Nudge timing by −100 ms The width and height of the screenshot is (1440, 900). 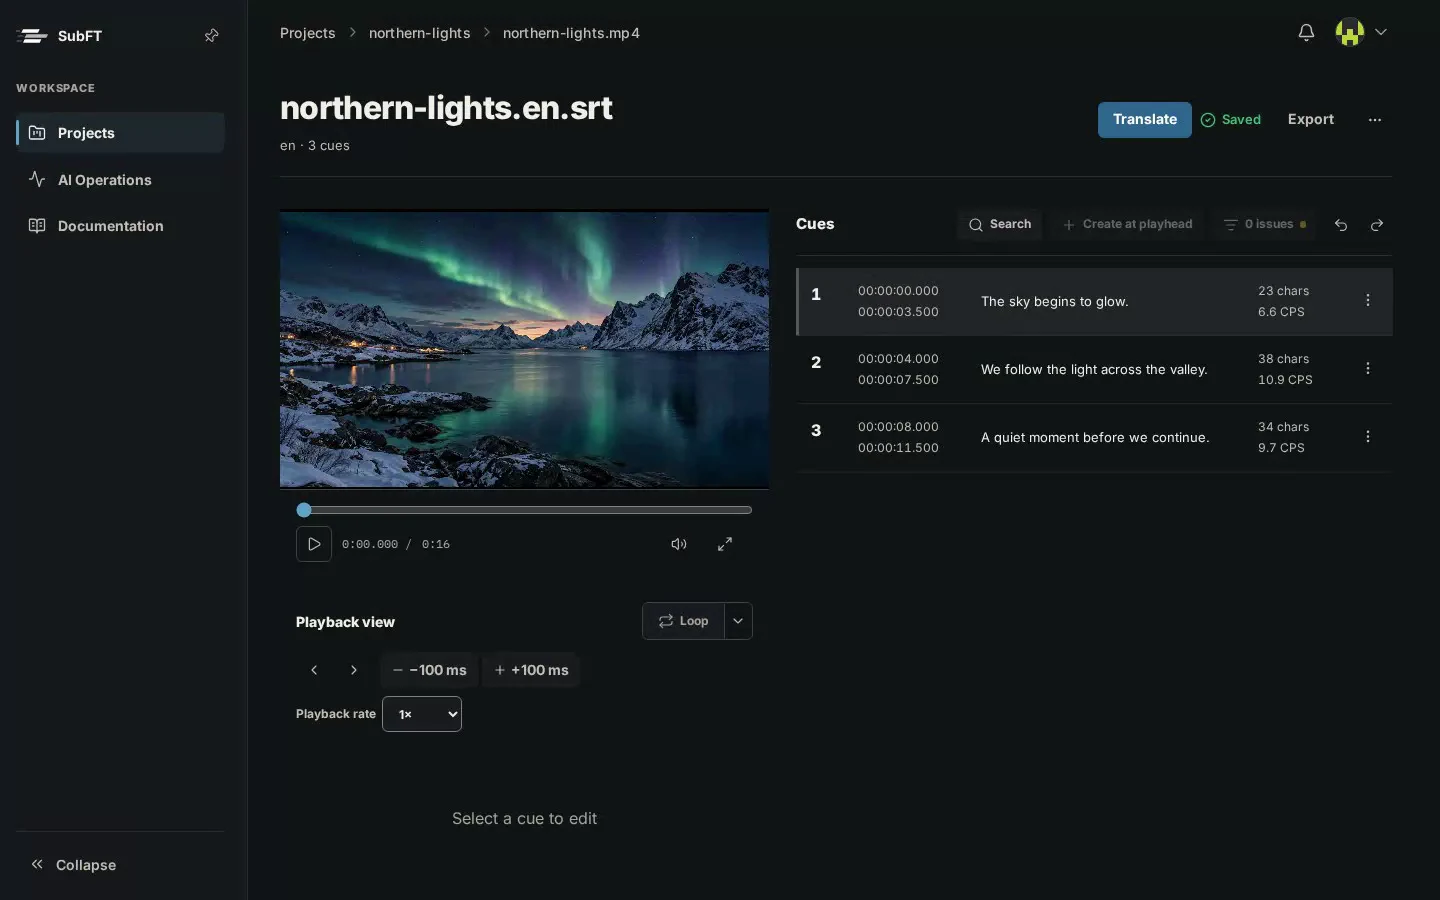pos(430,670)
